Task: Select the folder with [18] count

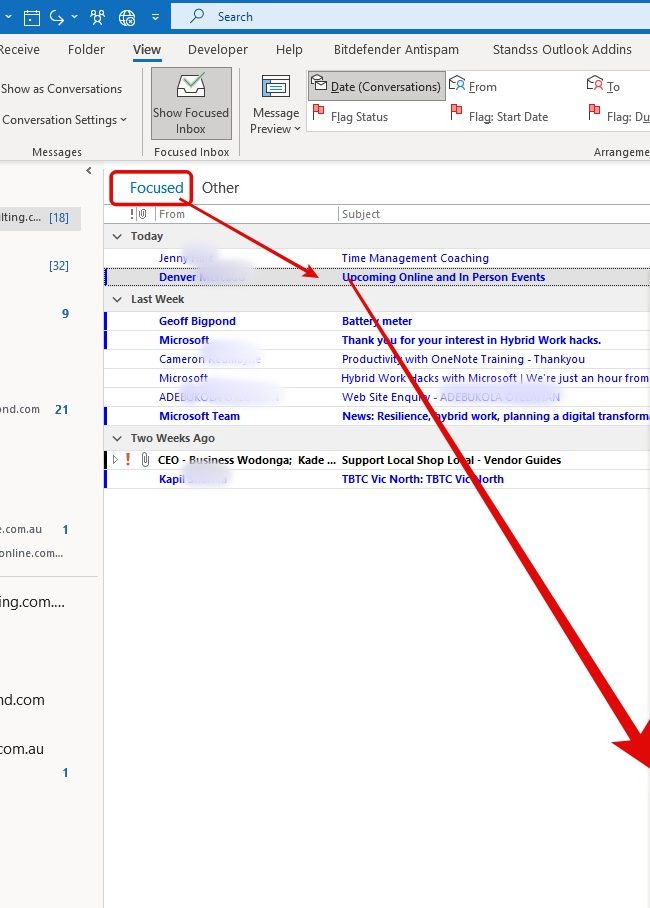Action: 40,218
